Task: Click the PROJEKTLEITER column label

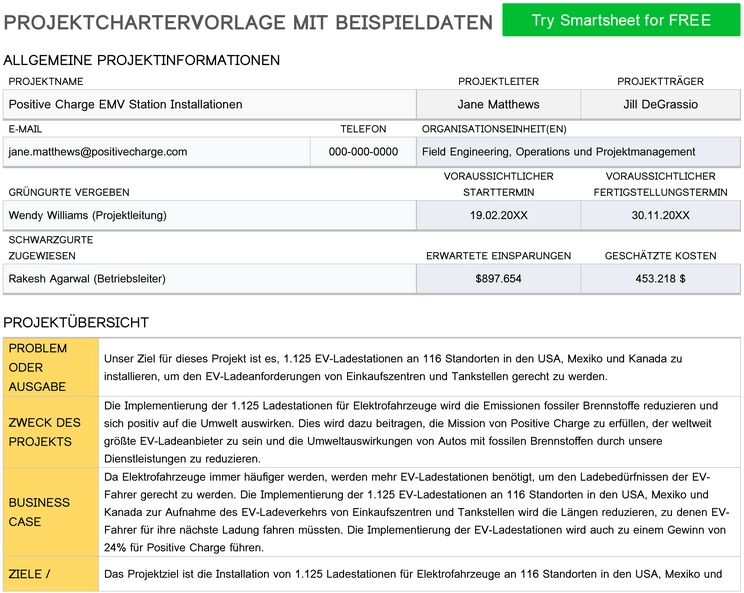Action: (x=498, y=82)
